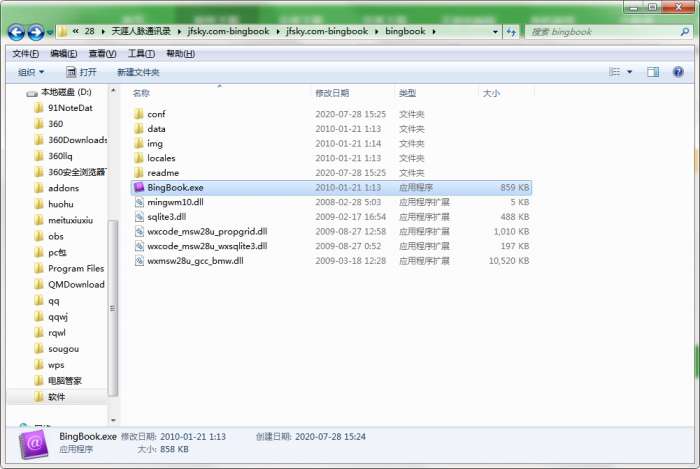The height and width of the screenshot is (469, 700).
Task: Open the 工具(T) menu
Action: coord(141,54)
